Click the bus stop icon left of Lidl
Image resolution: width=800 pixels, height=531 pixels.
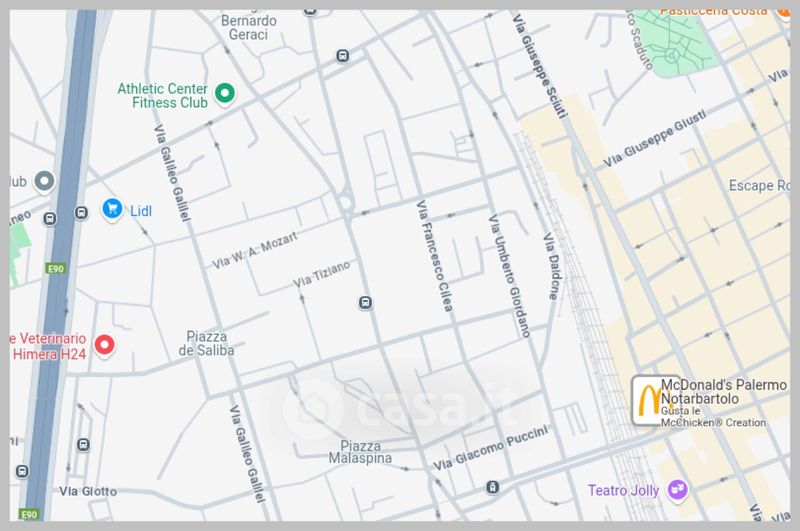click(x=81, y=213)
